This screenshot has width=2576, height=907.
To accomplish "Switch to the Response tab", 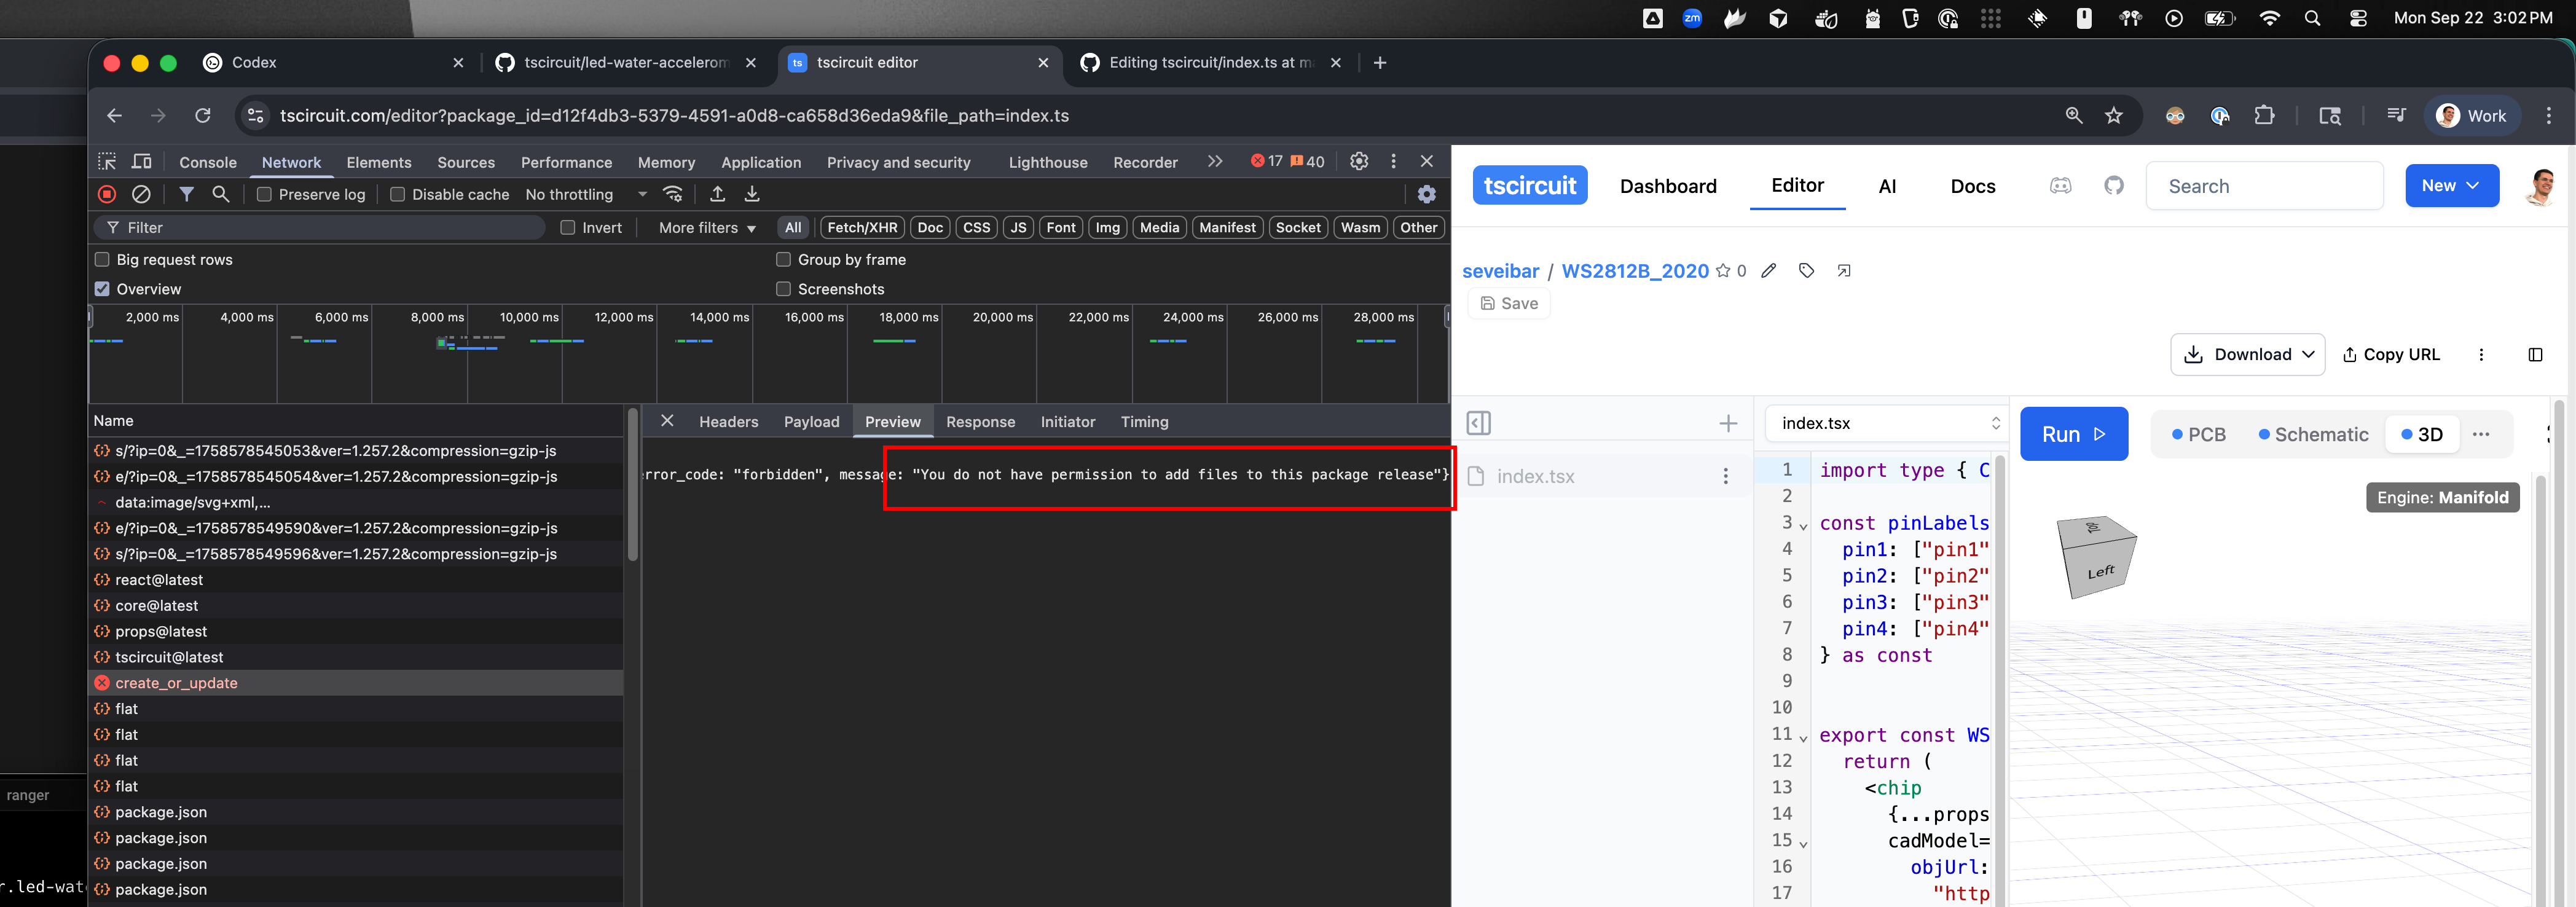I will click(x=979, y=422).
